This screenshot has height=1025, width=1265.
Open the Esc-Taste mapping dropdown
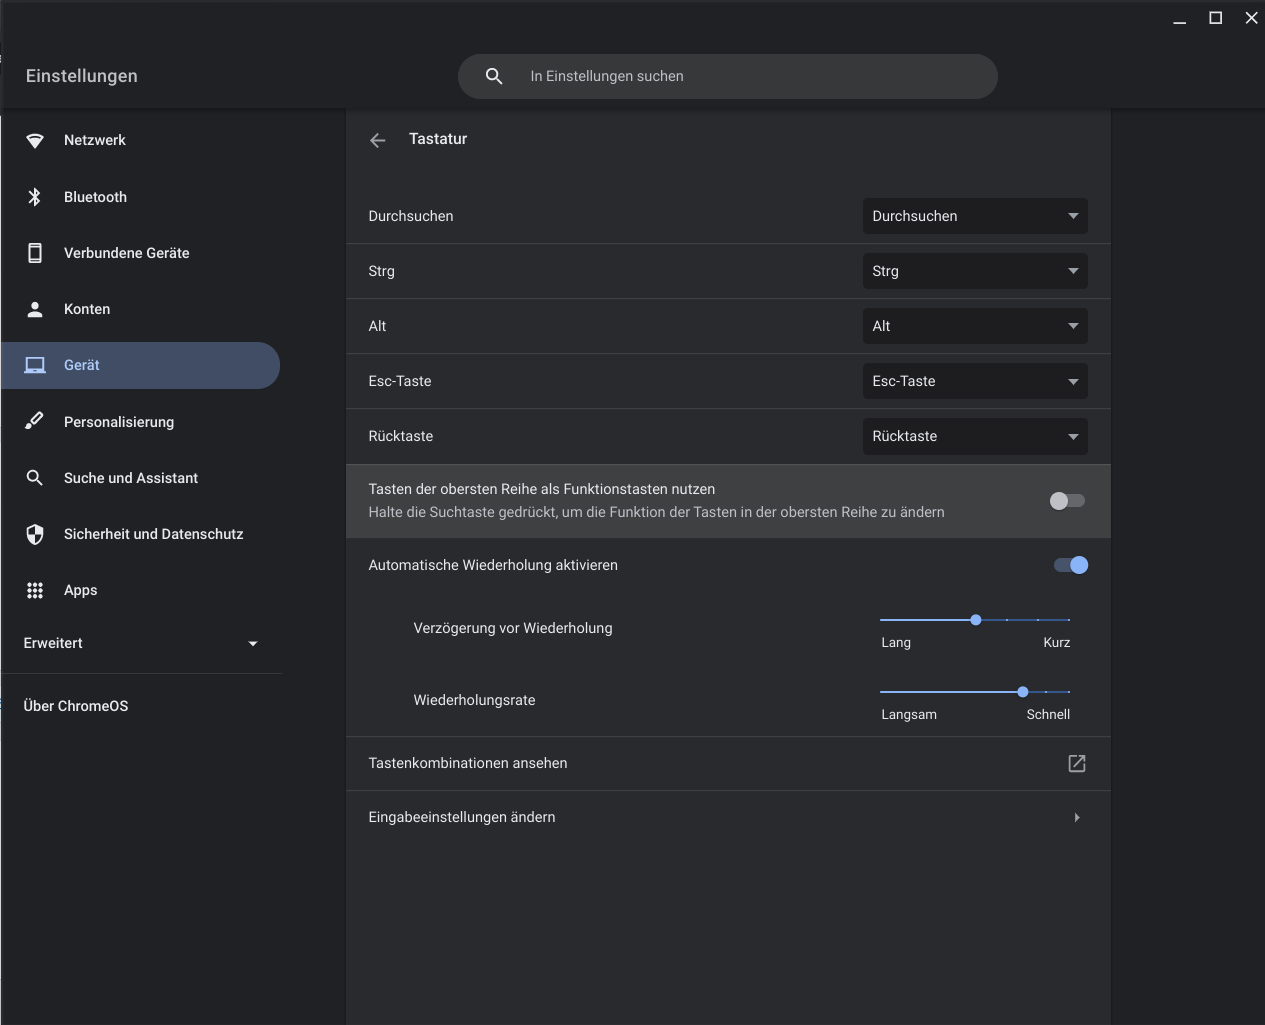point(974,381)
